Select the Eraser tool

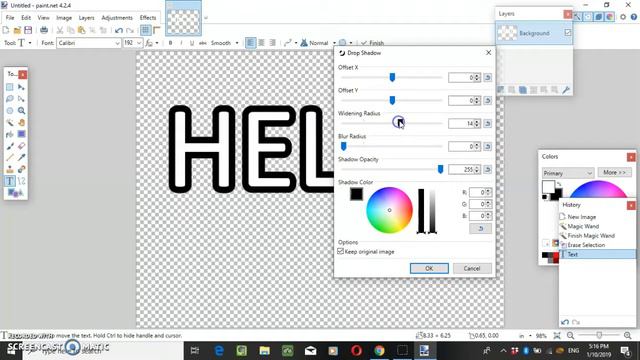click(21, 146)
